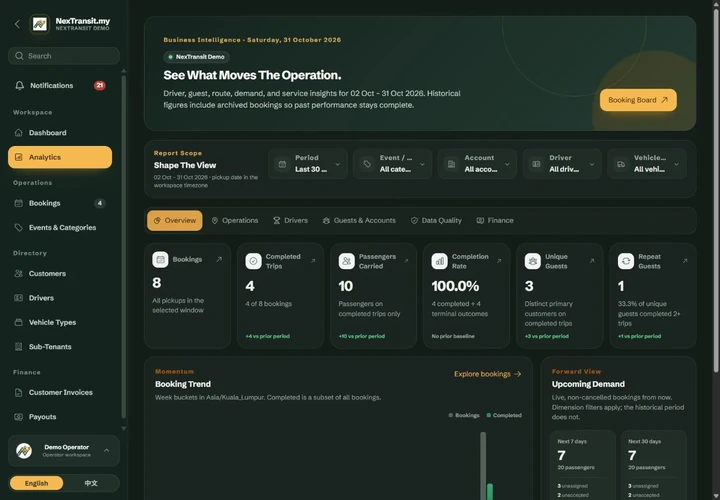
Task: Click the green Completed bar in chart
Action: [490, 491]
